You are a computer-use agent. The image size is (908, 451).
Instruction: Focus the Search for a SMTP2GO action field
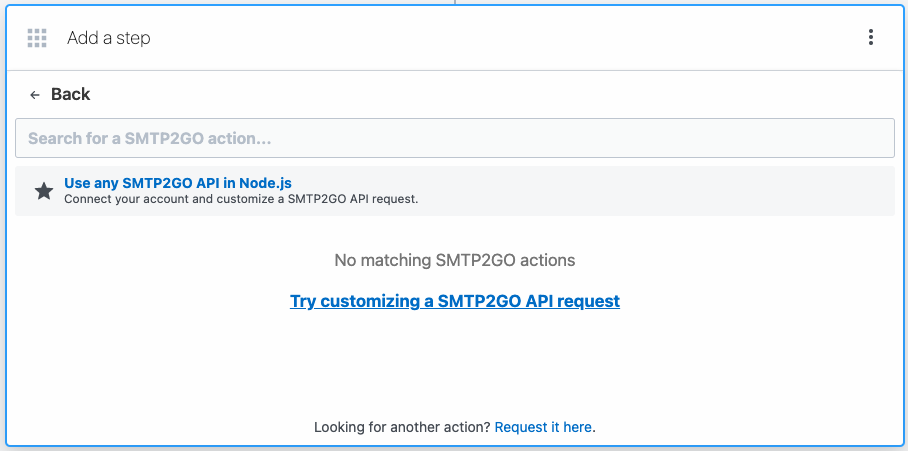[455, 138]
